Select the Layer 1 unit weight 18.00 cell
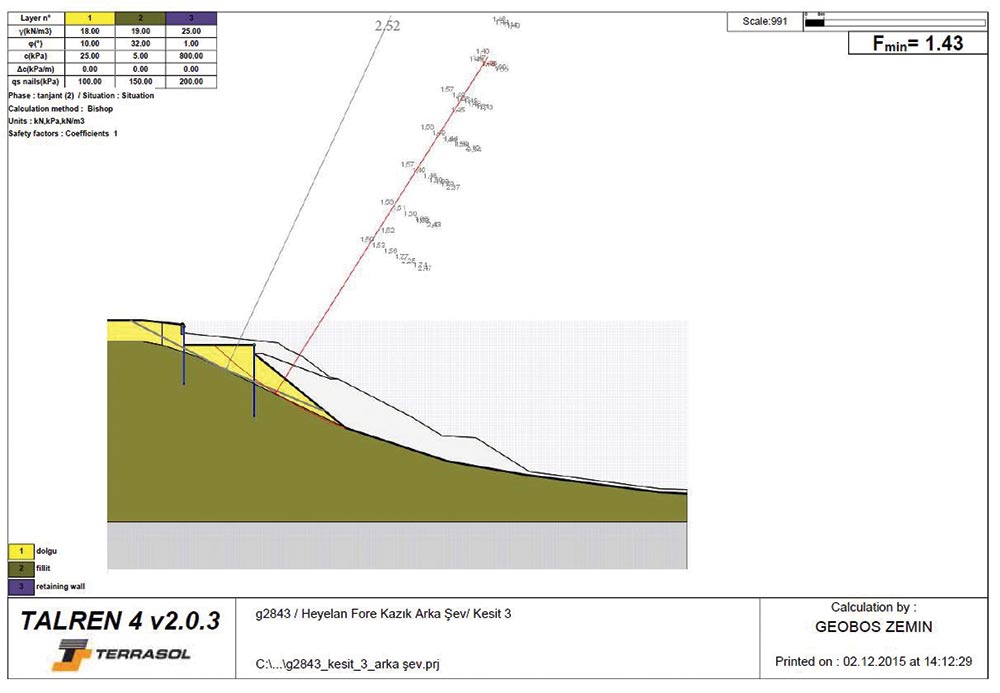 pos(92,31)
